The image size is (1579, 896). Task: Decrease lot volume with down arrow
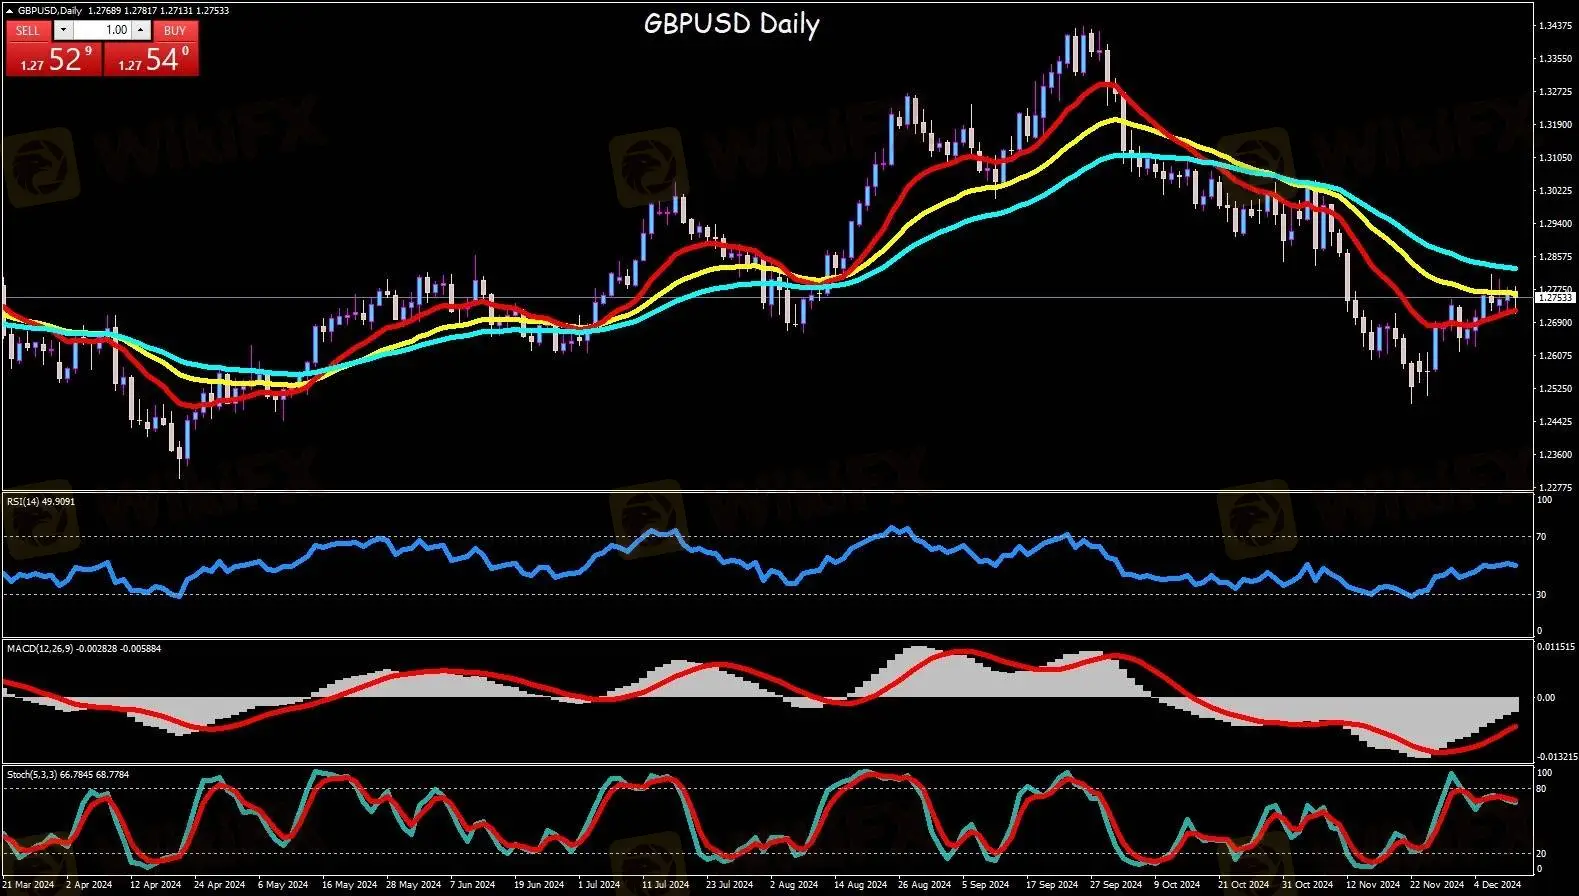click(x=64, y=31)
